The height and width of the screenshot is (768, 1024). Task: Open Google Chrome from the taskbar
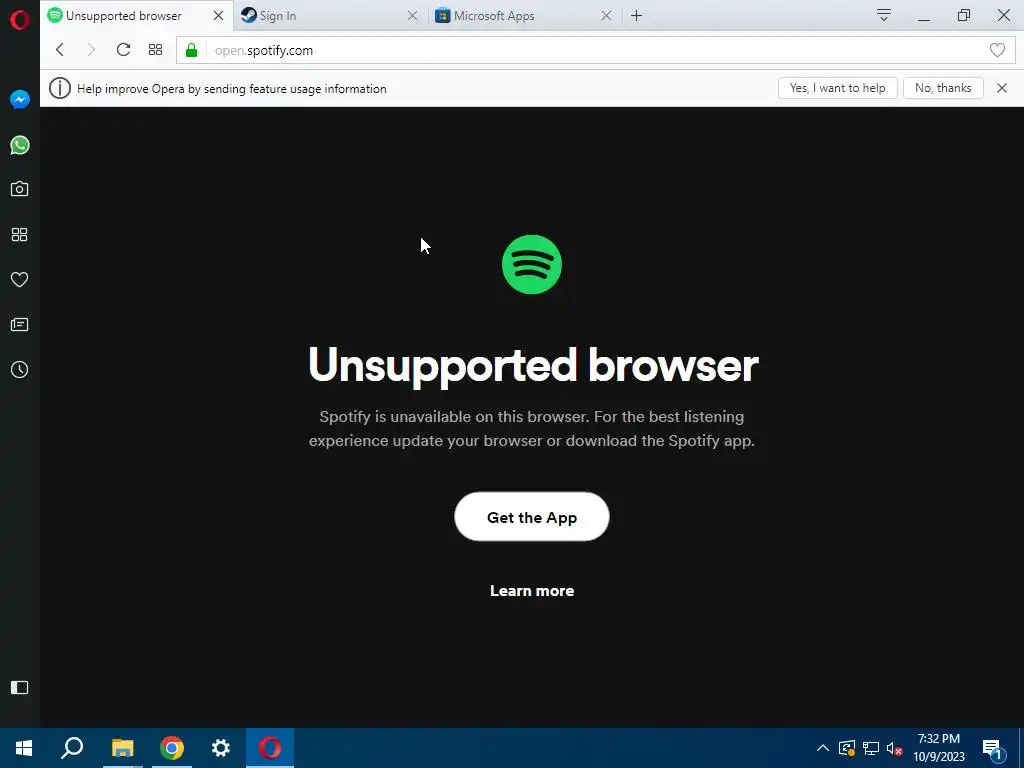click(172, 748)
